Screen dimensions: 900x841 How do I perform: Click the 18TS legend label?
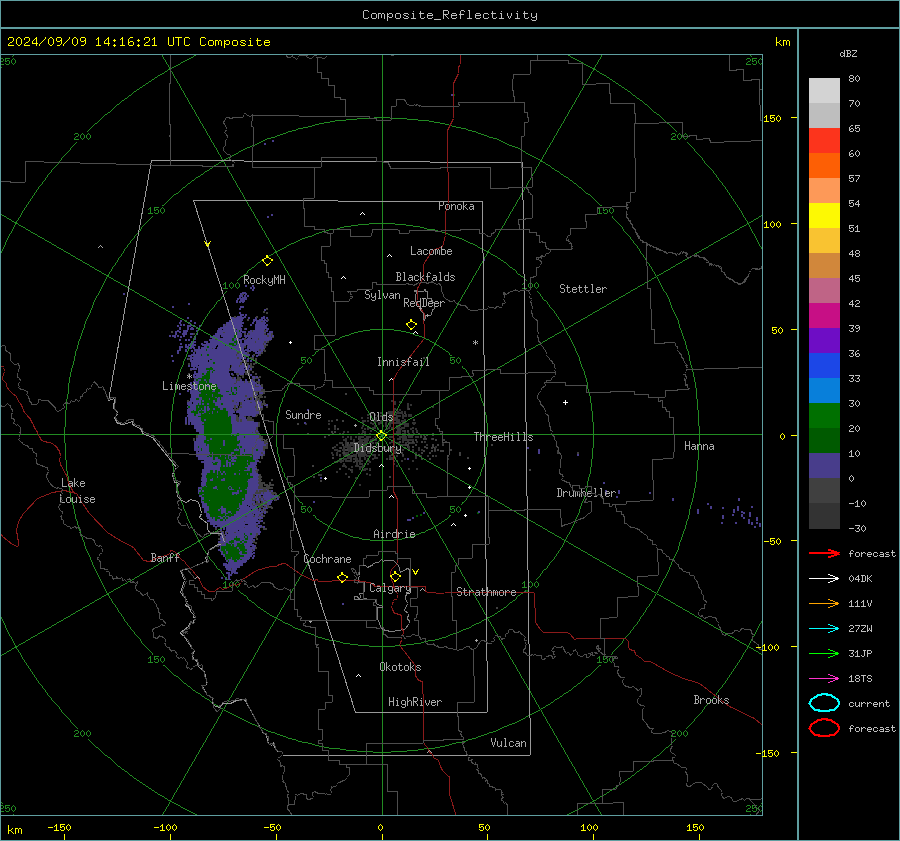coord(860,679)
